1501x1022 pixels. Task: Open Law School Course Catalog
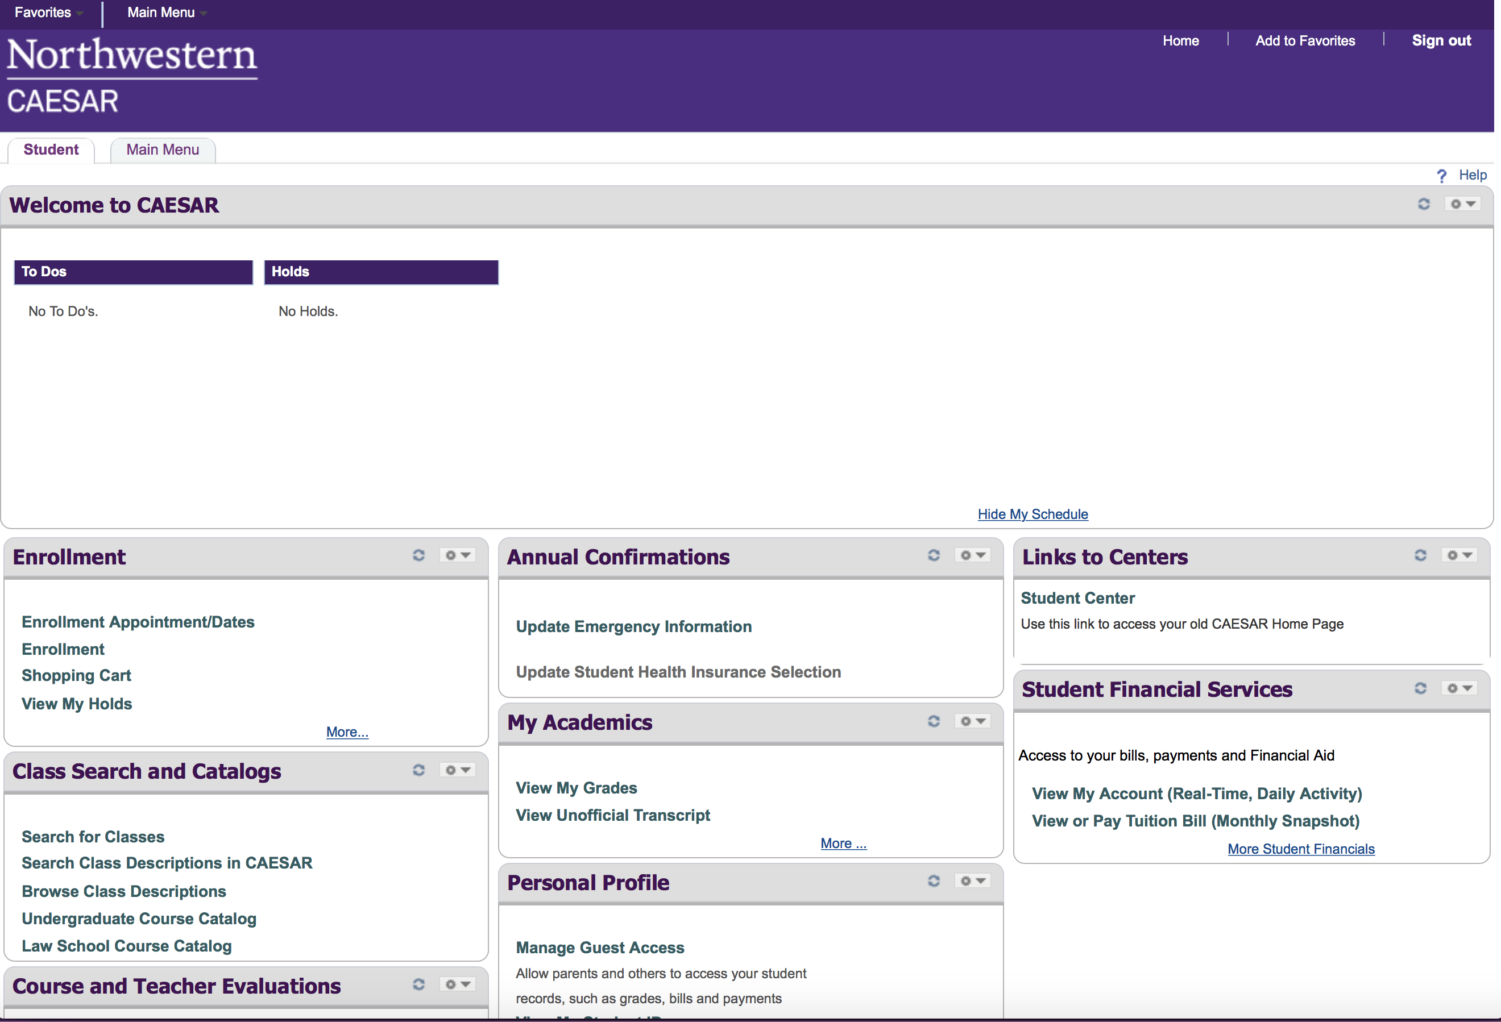(126, 946)
